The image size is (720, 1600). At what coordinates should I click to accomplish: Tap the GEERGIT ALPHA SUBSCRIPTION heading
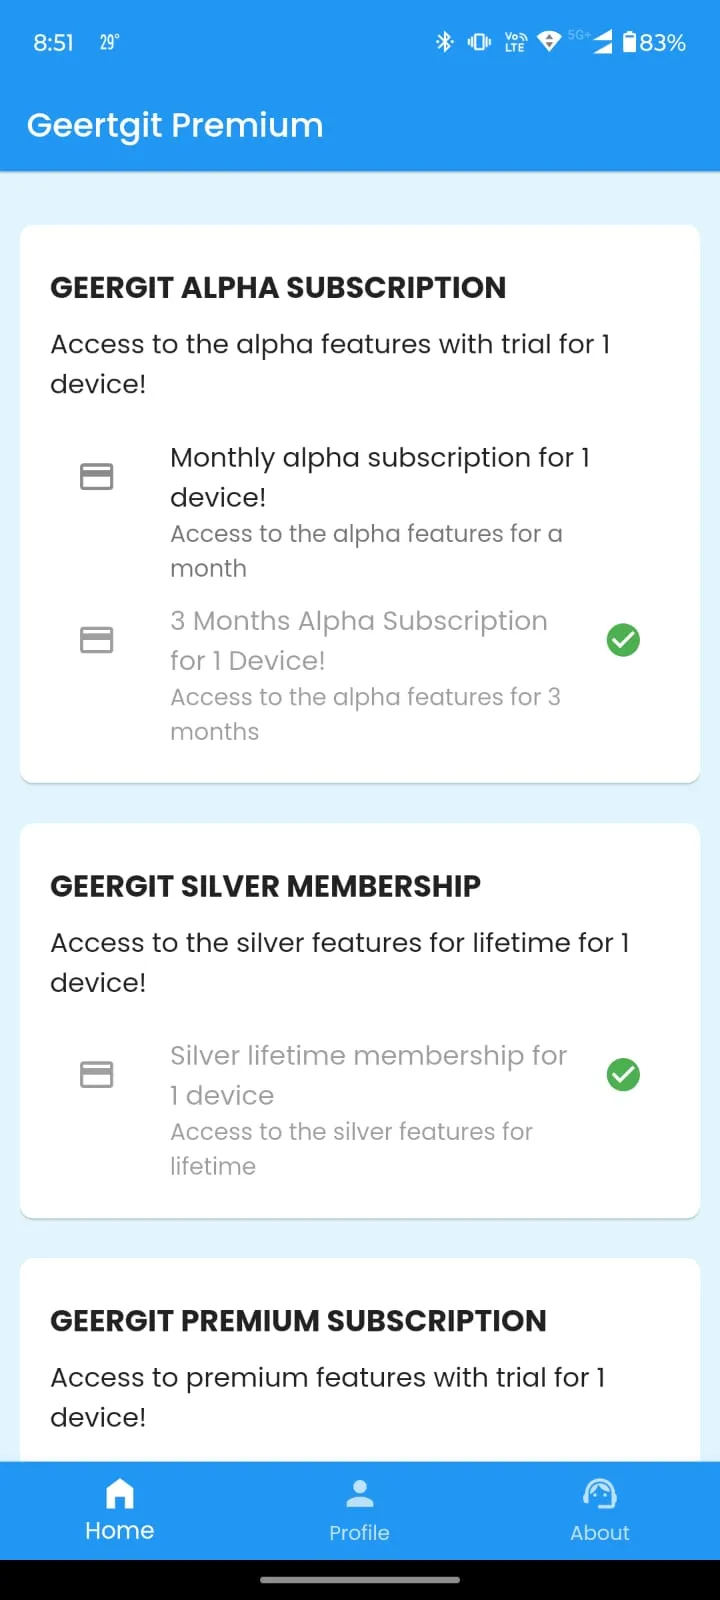pos(278,288)
